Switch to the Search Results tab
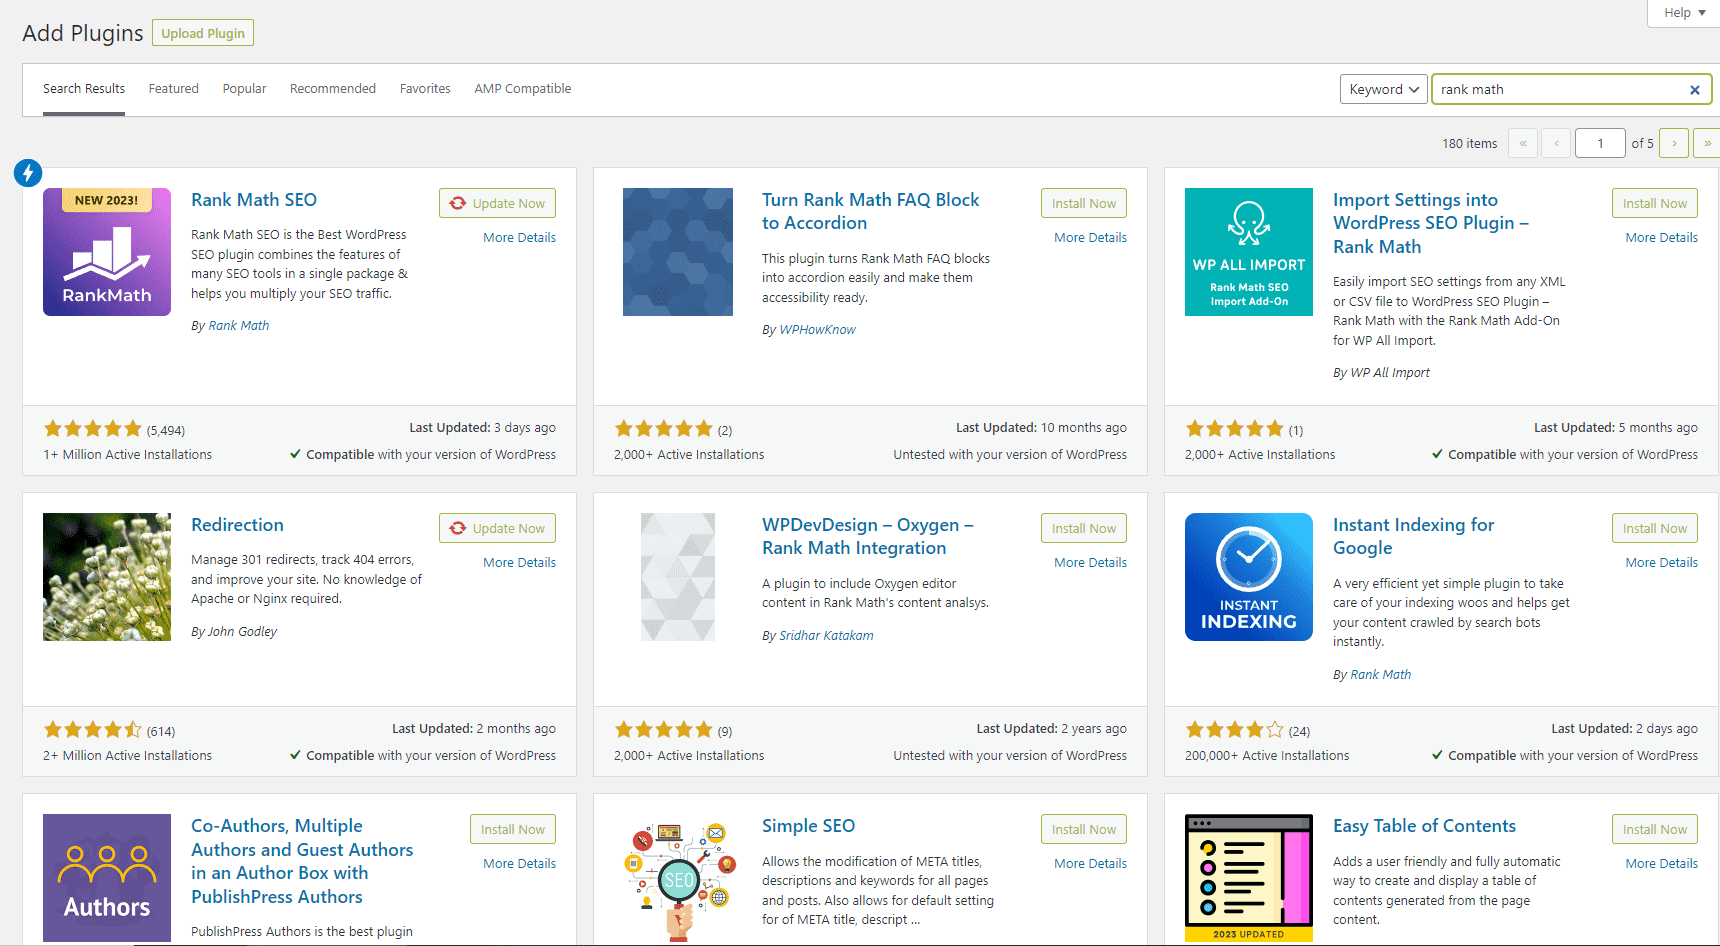The image size is (1720, 946). click(84, 89)
